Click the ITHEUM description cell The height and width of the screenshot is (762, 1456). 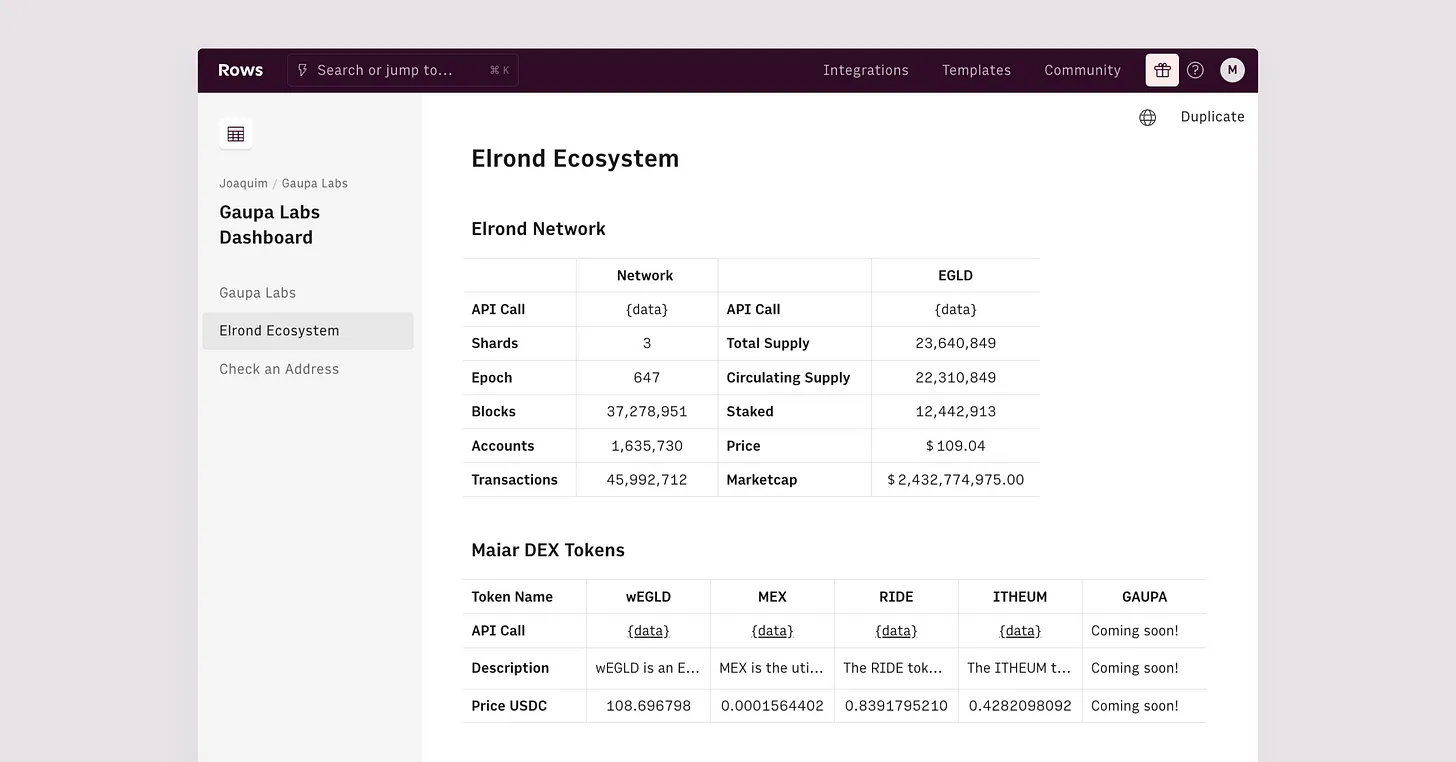[x=1020, y=668]
